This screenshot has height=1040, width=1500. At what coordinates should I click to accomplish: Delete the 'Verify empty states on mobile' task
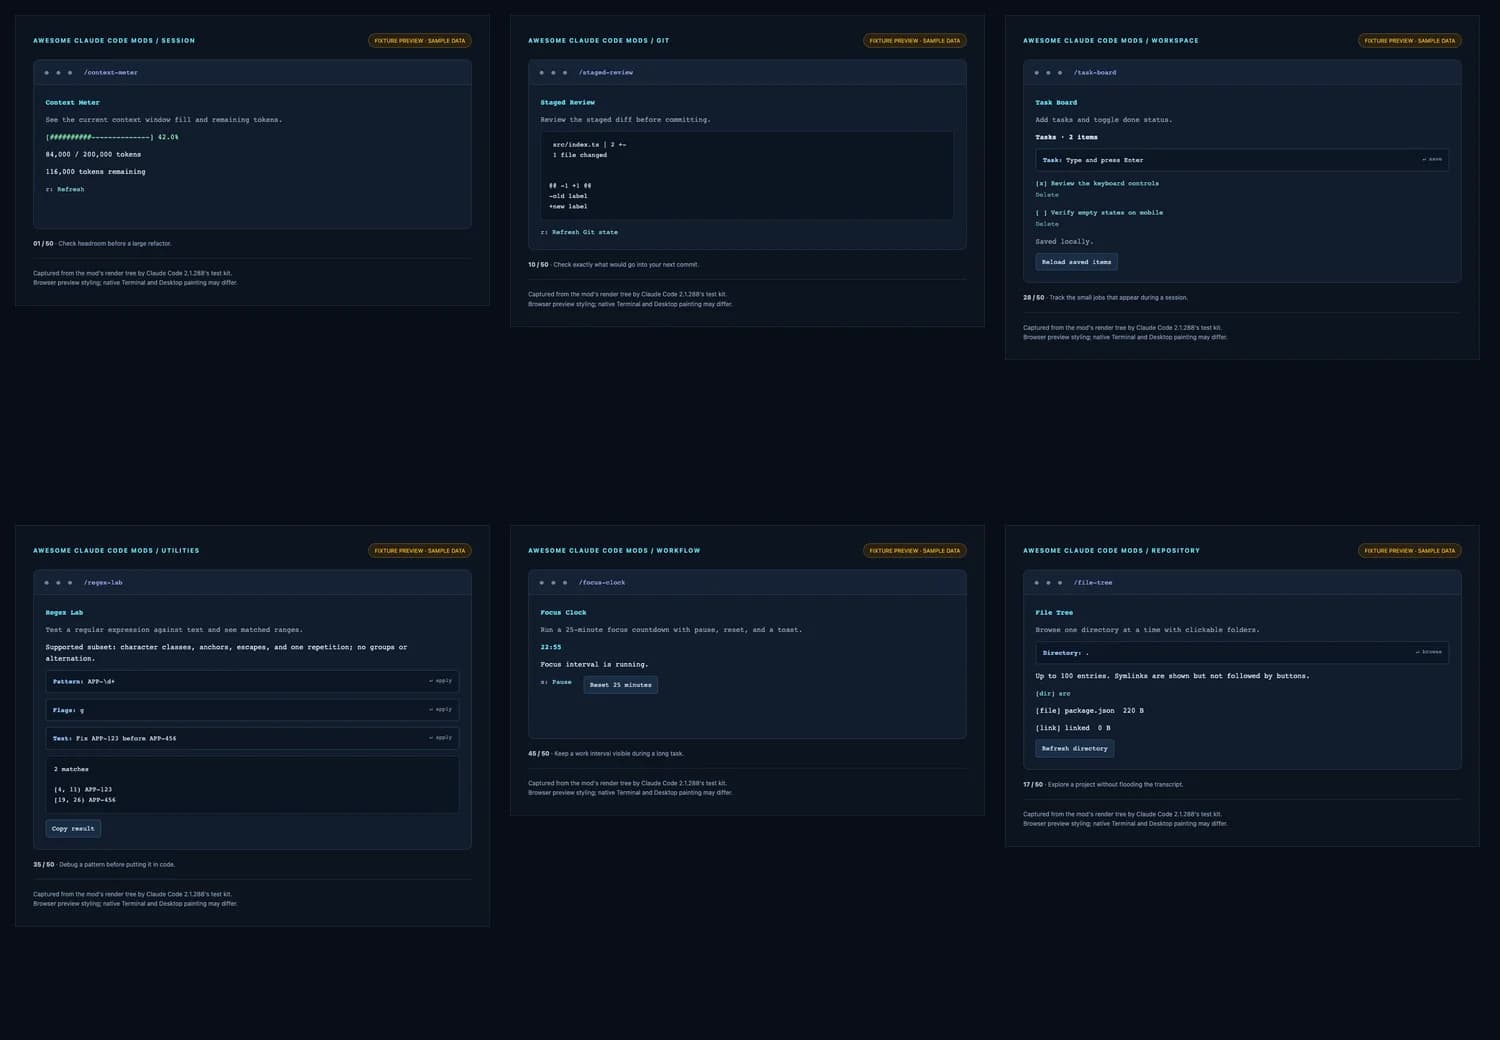[1047, 224]
